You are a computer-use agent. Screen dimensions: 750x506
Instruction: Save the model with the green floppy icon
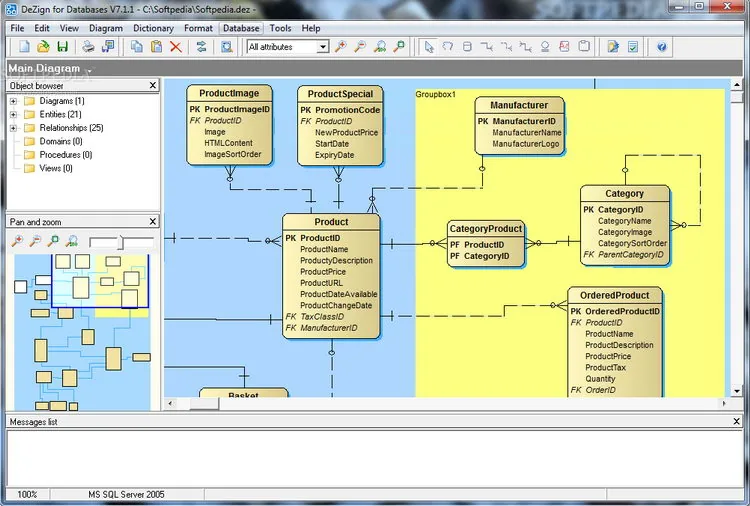click(63, 47)
